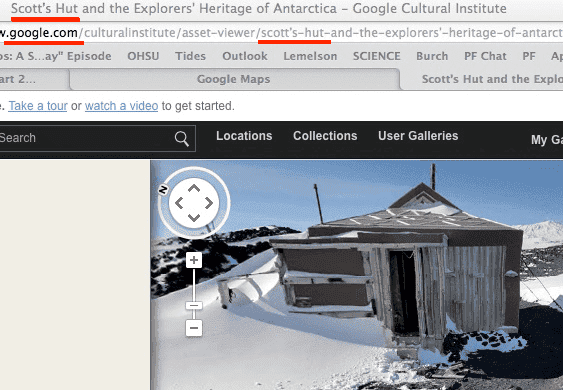Screen dimensions: 563x390
Task: Pan the street view down arrow
Action: (x=194, y=218)
